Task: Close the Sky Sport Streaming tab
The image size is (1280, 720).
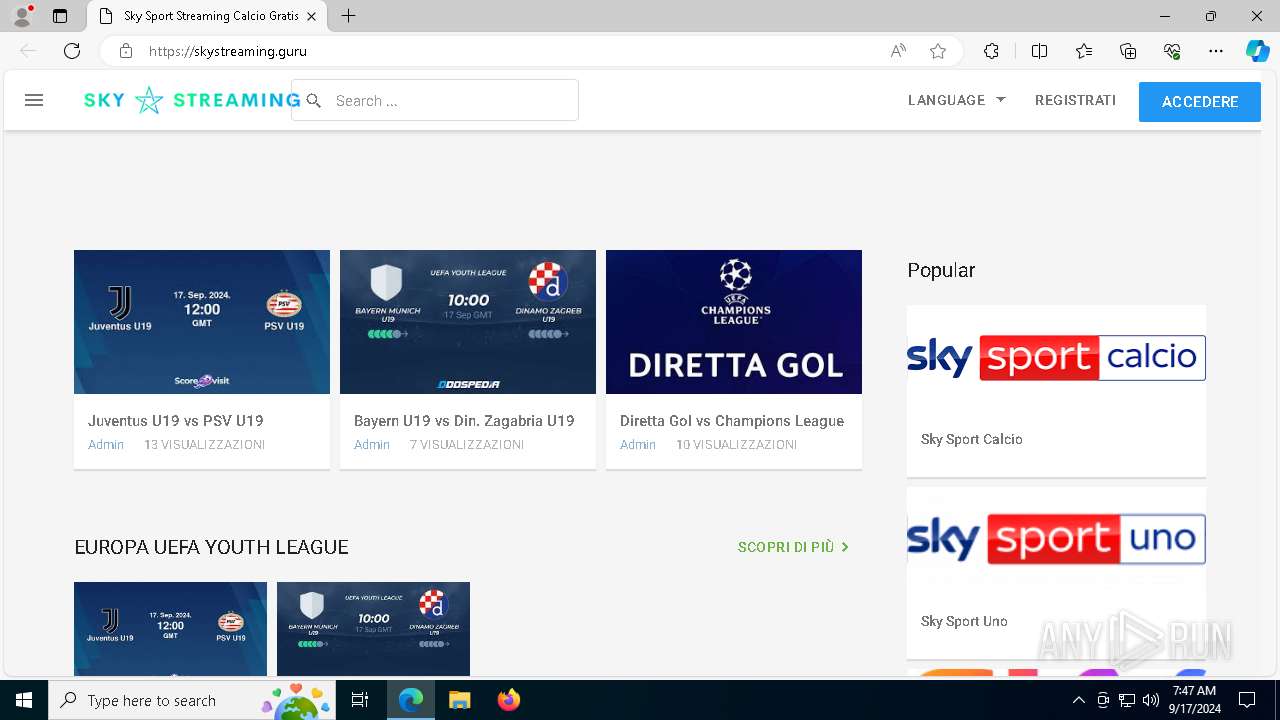Action: 311,16
